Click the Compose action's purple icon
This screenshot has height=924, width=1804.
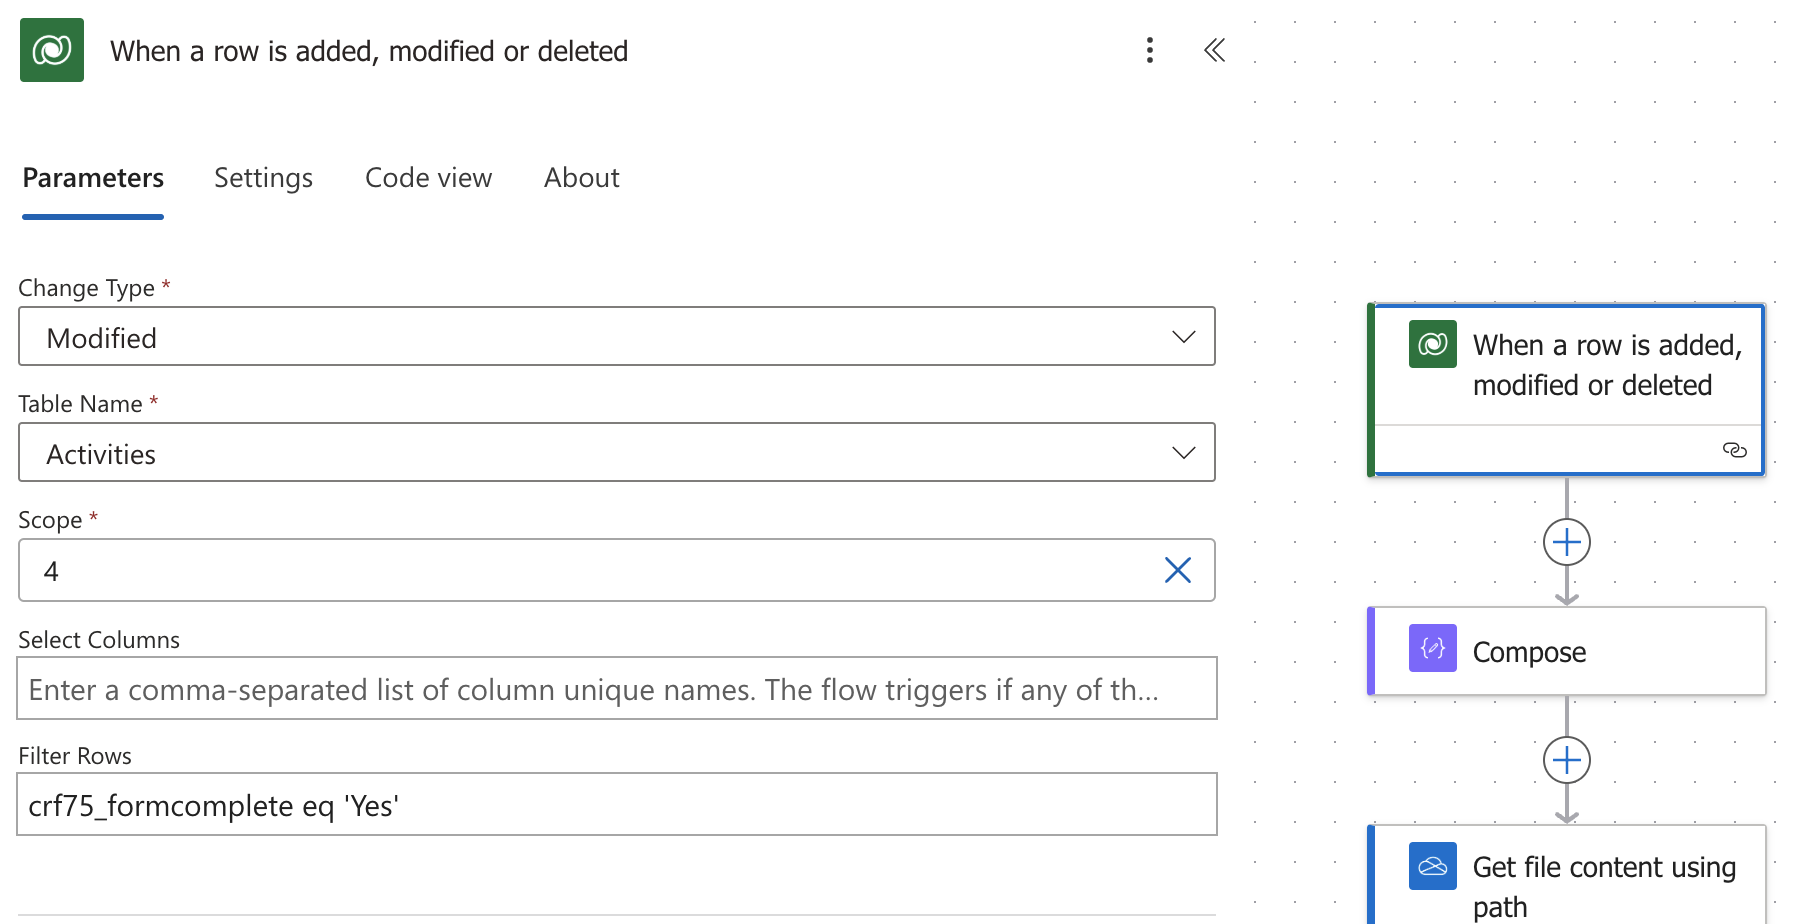1432,648
